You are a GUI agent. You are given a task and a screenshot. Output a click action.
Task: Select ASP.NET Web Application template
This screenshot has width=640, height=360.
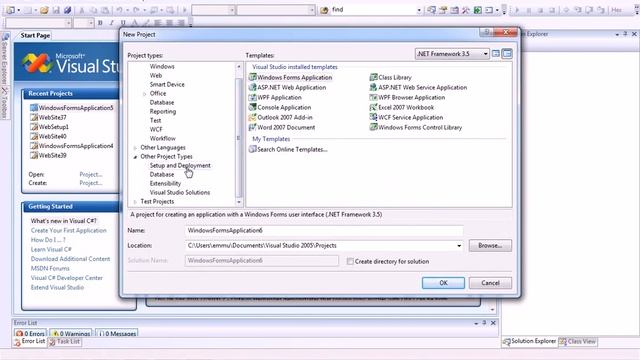[x=287, y=87]
